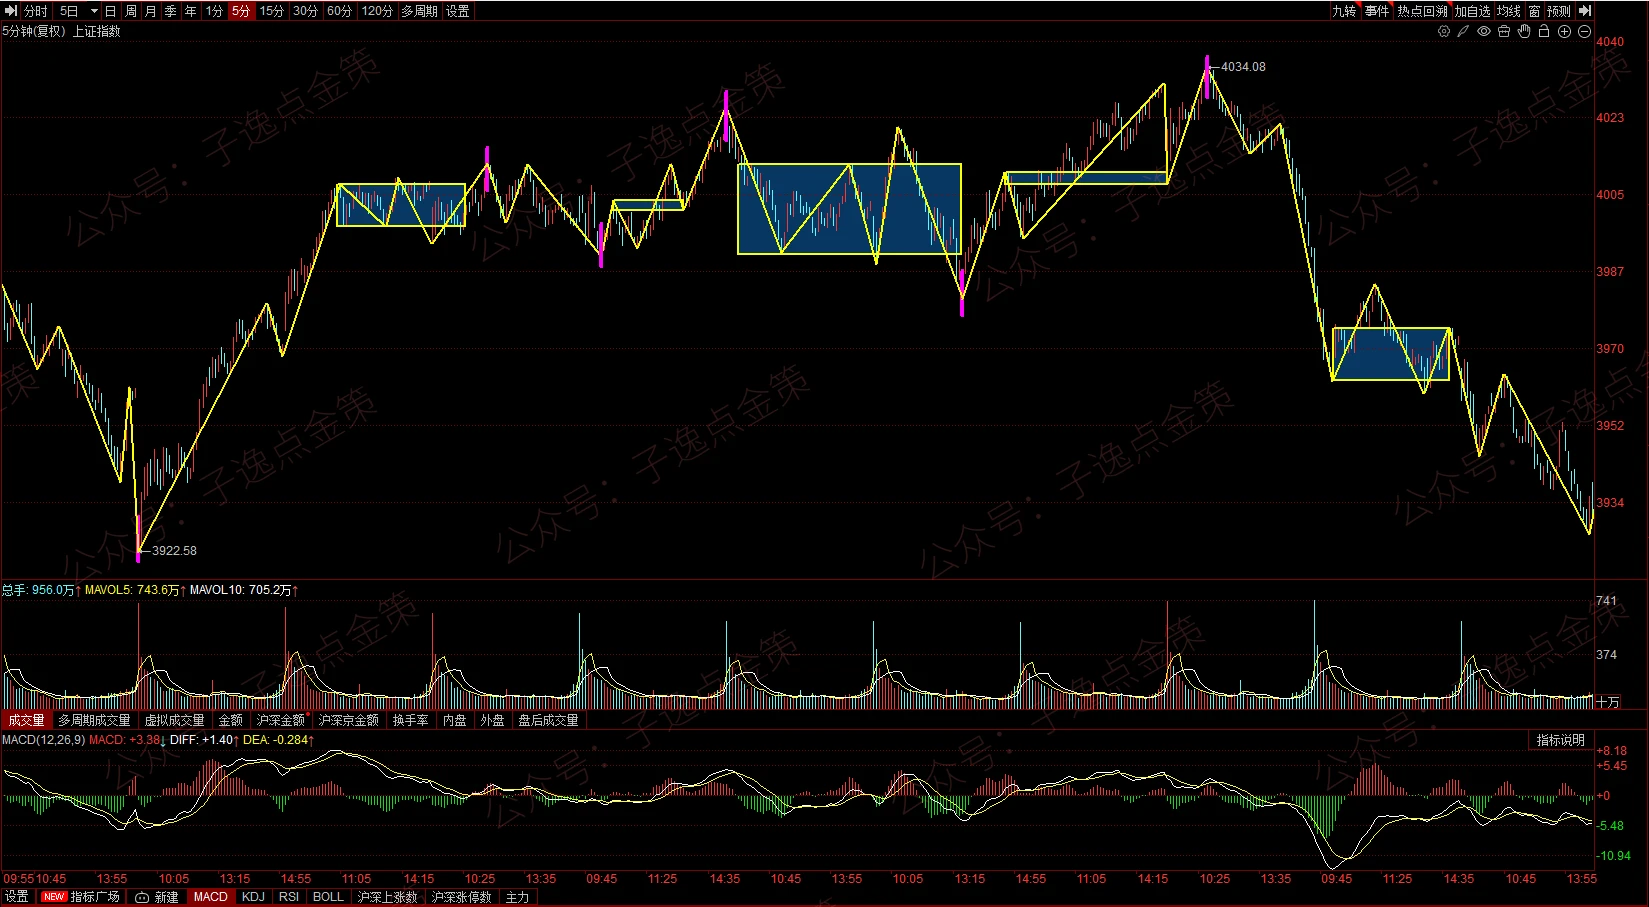Select 金额 in volume panel tabs

pyautogui.click(x=230, y=720)
